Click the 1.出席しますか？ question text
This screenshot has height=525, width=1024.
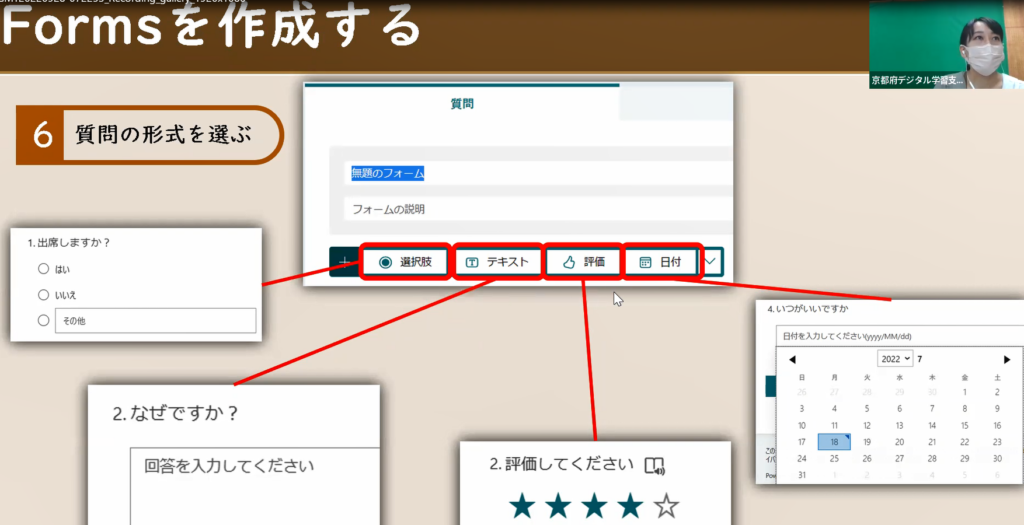[69, 242]
